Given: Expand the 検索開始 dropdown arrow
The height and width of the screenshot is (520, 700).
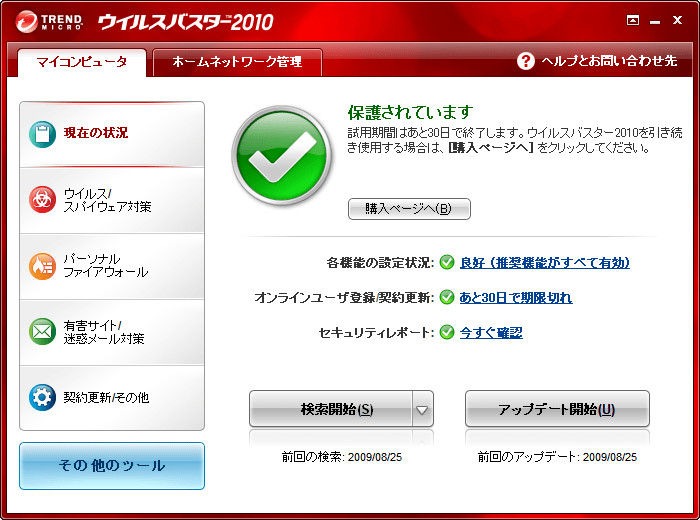Looking at the screenshot, I should 422,409.
